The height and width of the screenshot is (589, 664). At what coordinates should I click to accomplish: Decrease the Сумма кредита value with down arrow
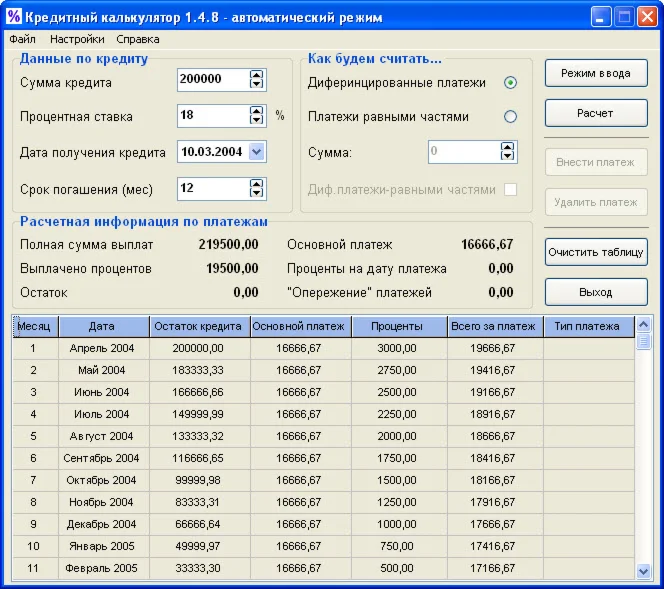(x=257, y=85)
